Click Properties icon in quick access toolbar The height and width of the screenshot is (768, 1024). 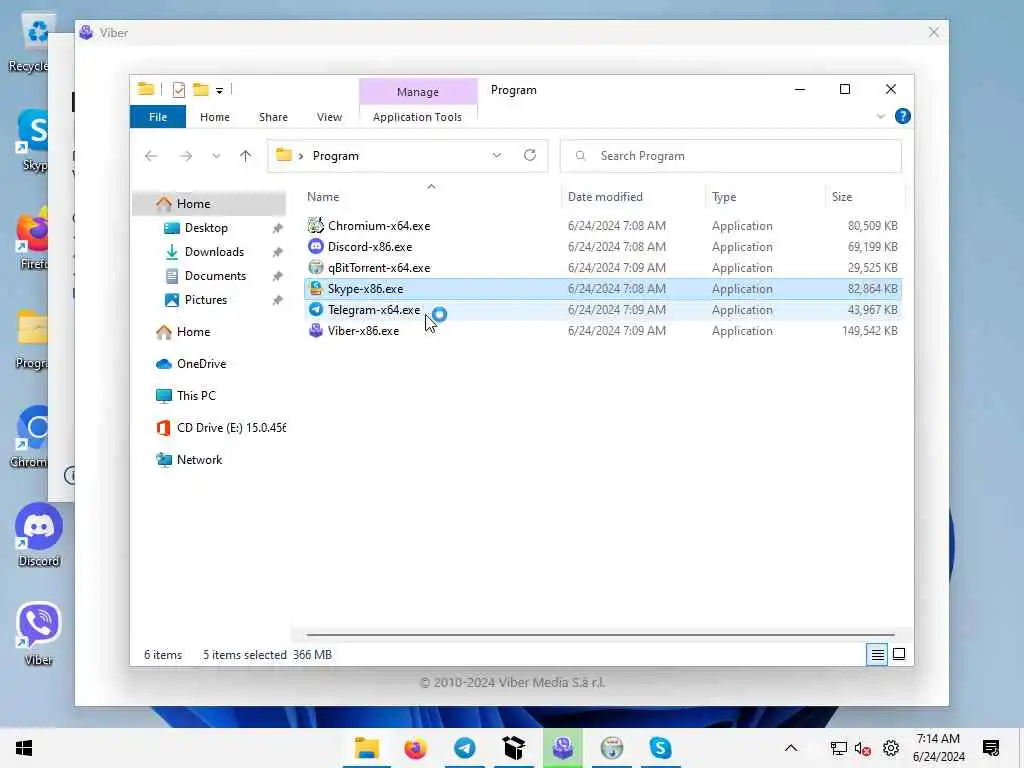tap(178, 89)
